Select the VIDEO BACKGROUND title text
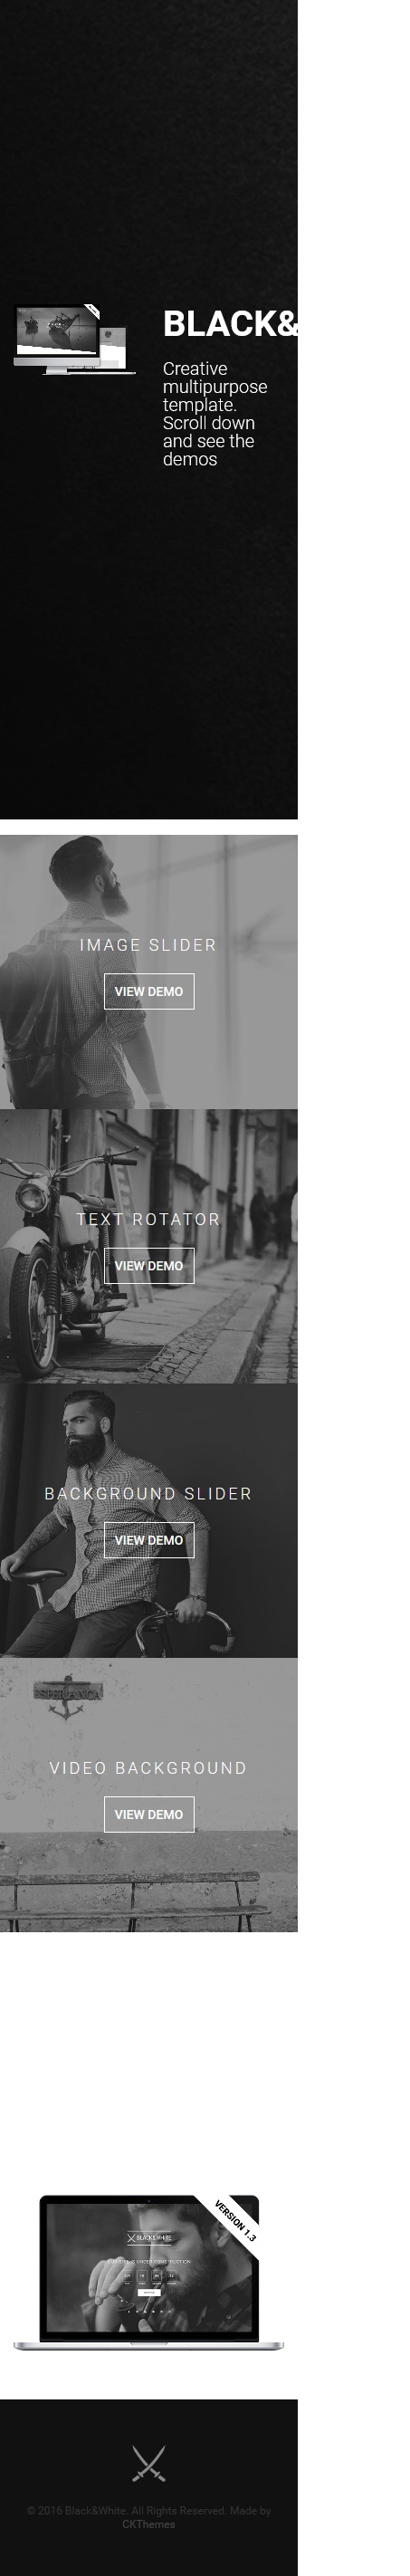Viewport: 410px width, 2576px height. click(148, 1768)
